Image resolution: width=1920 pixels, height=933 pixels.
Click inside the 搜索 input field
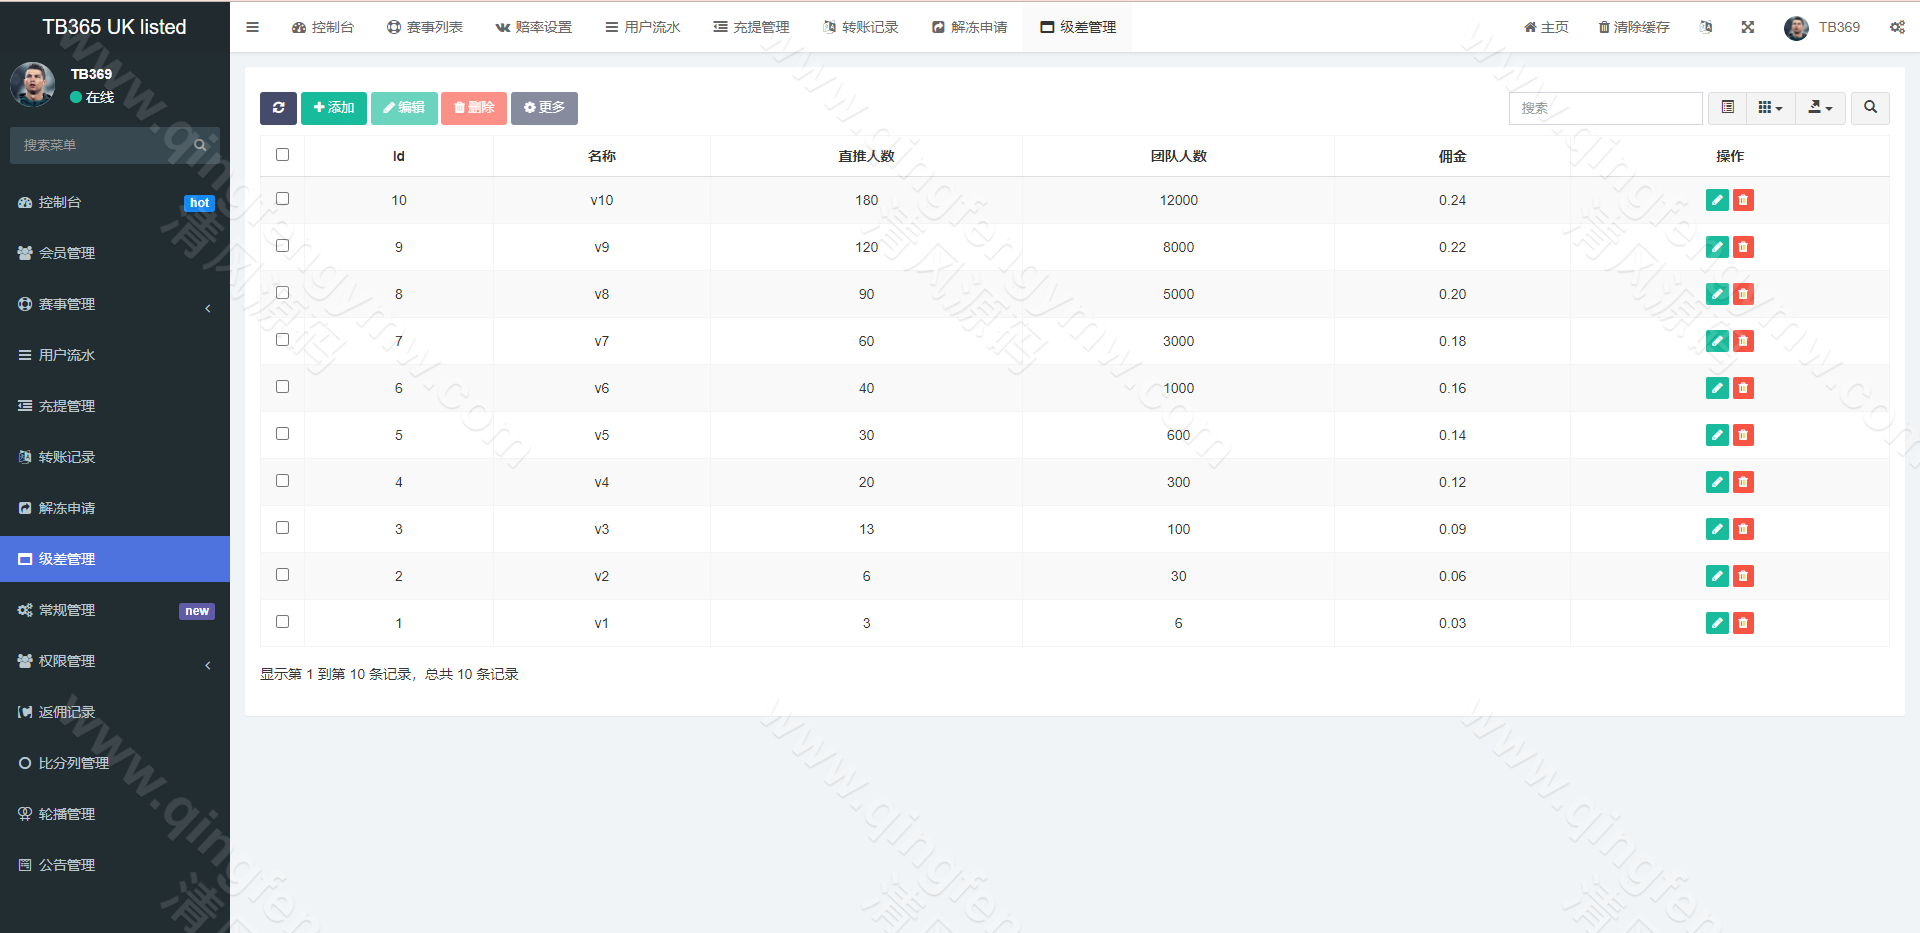coord(1605,108)
